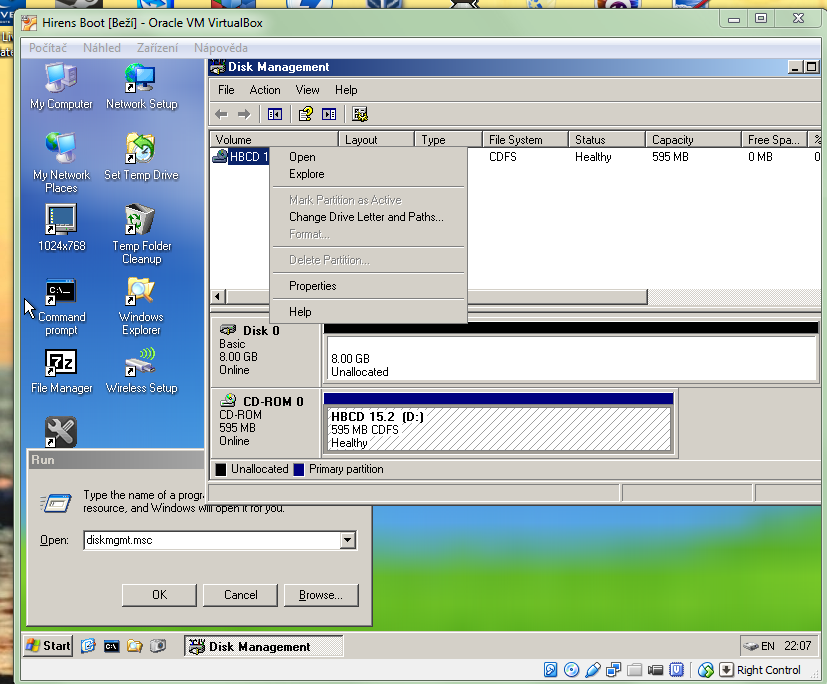Open the File menu in Disk Management
827x684 pixels.
226,90
